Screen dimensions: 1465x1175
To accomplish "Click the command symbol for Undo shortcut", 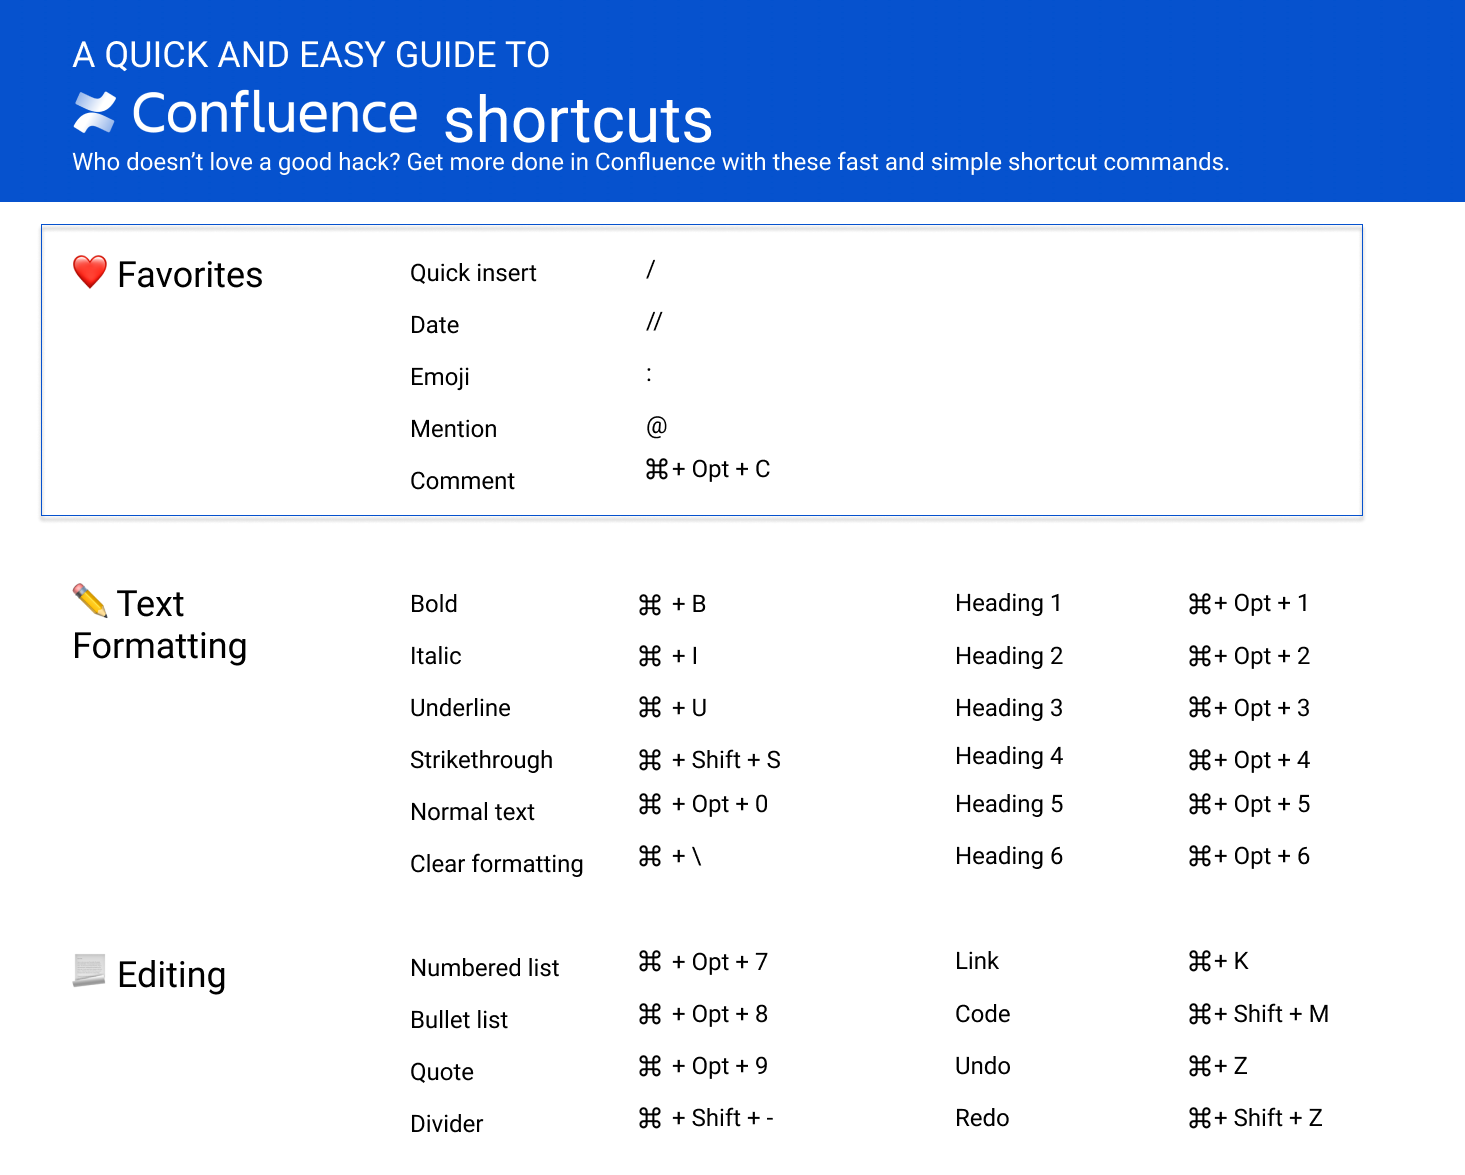I will (x=1199, y=1067).
